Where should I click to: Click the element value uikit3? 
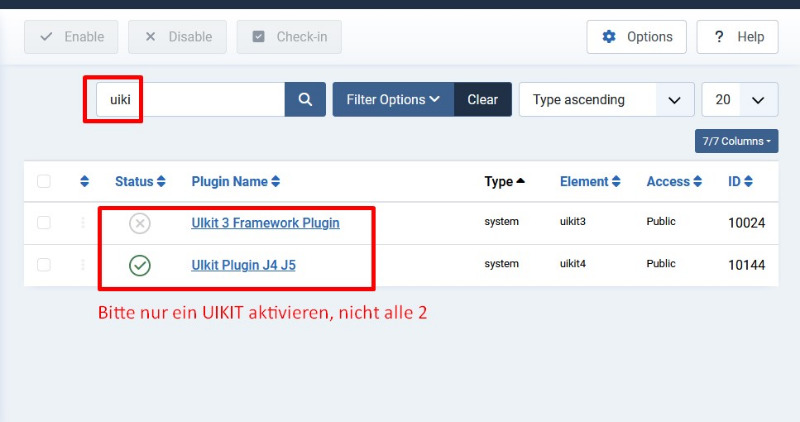(572, 221)
